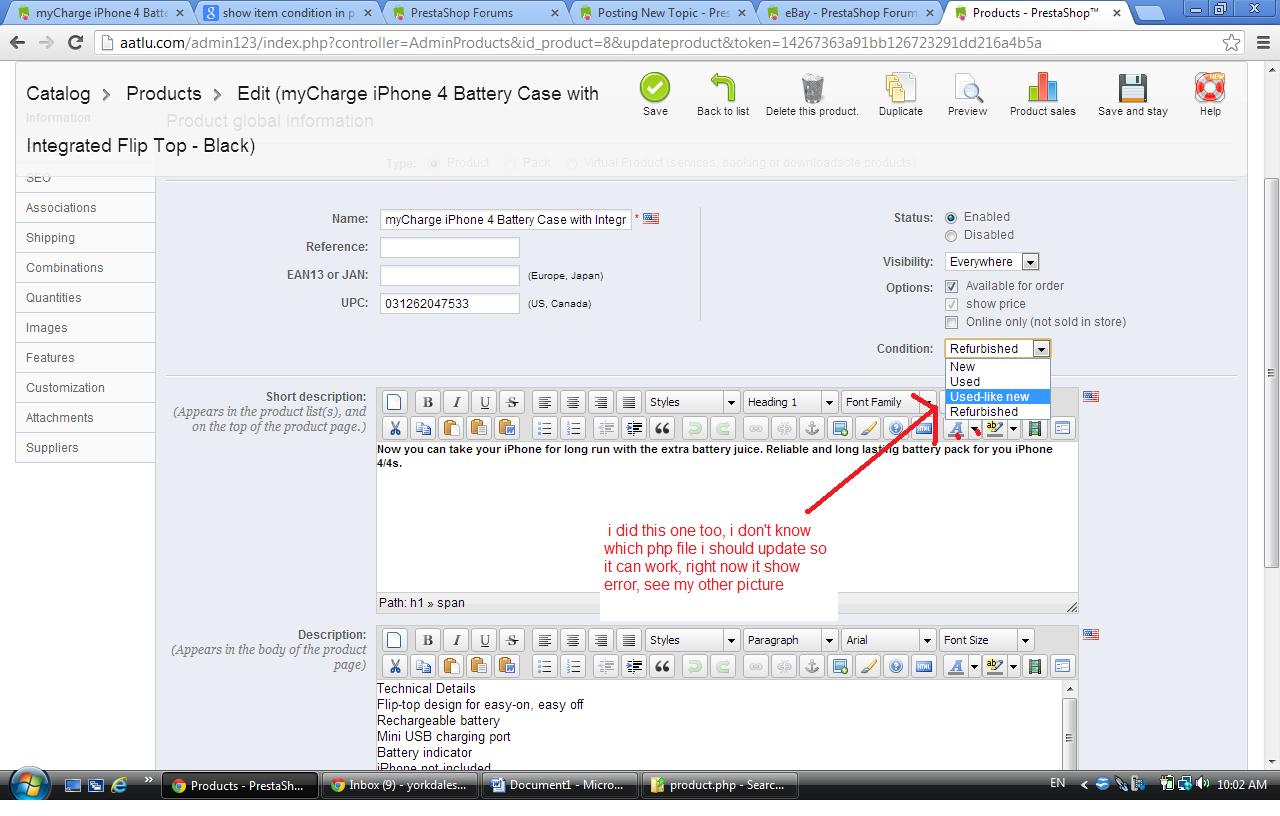
Task: Select the Enabled status radio button
Action: [x=951, y=217]
